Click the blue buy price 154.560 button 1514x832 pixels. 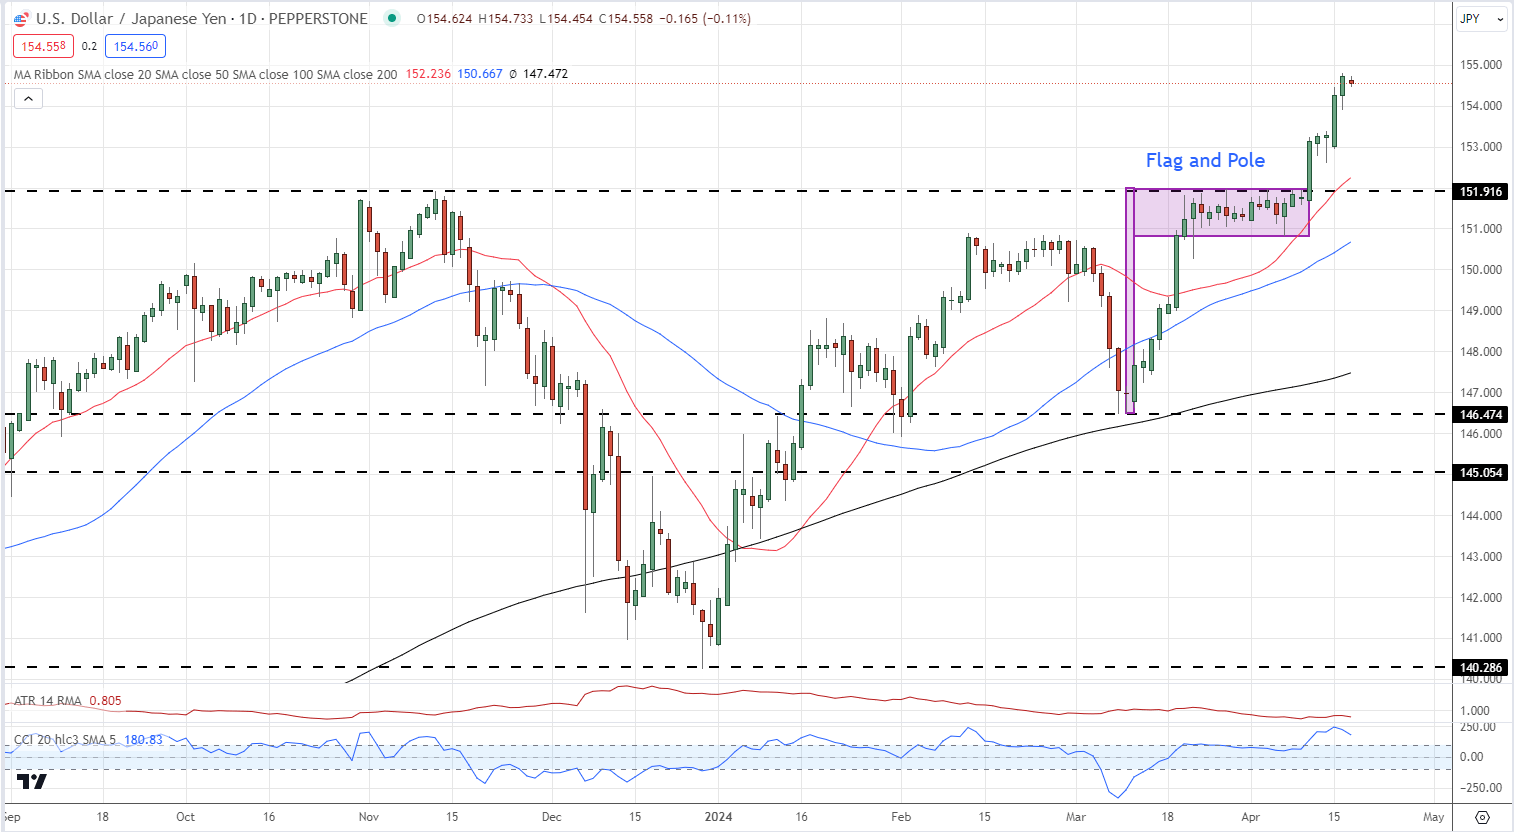tap(136, 46)
